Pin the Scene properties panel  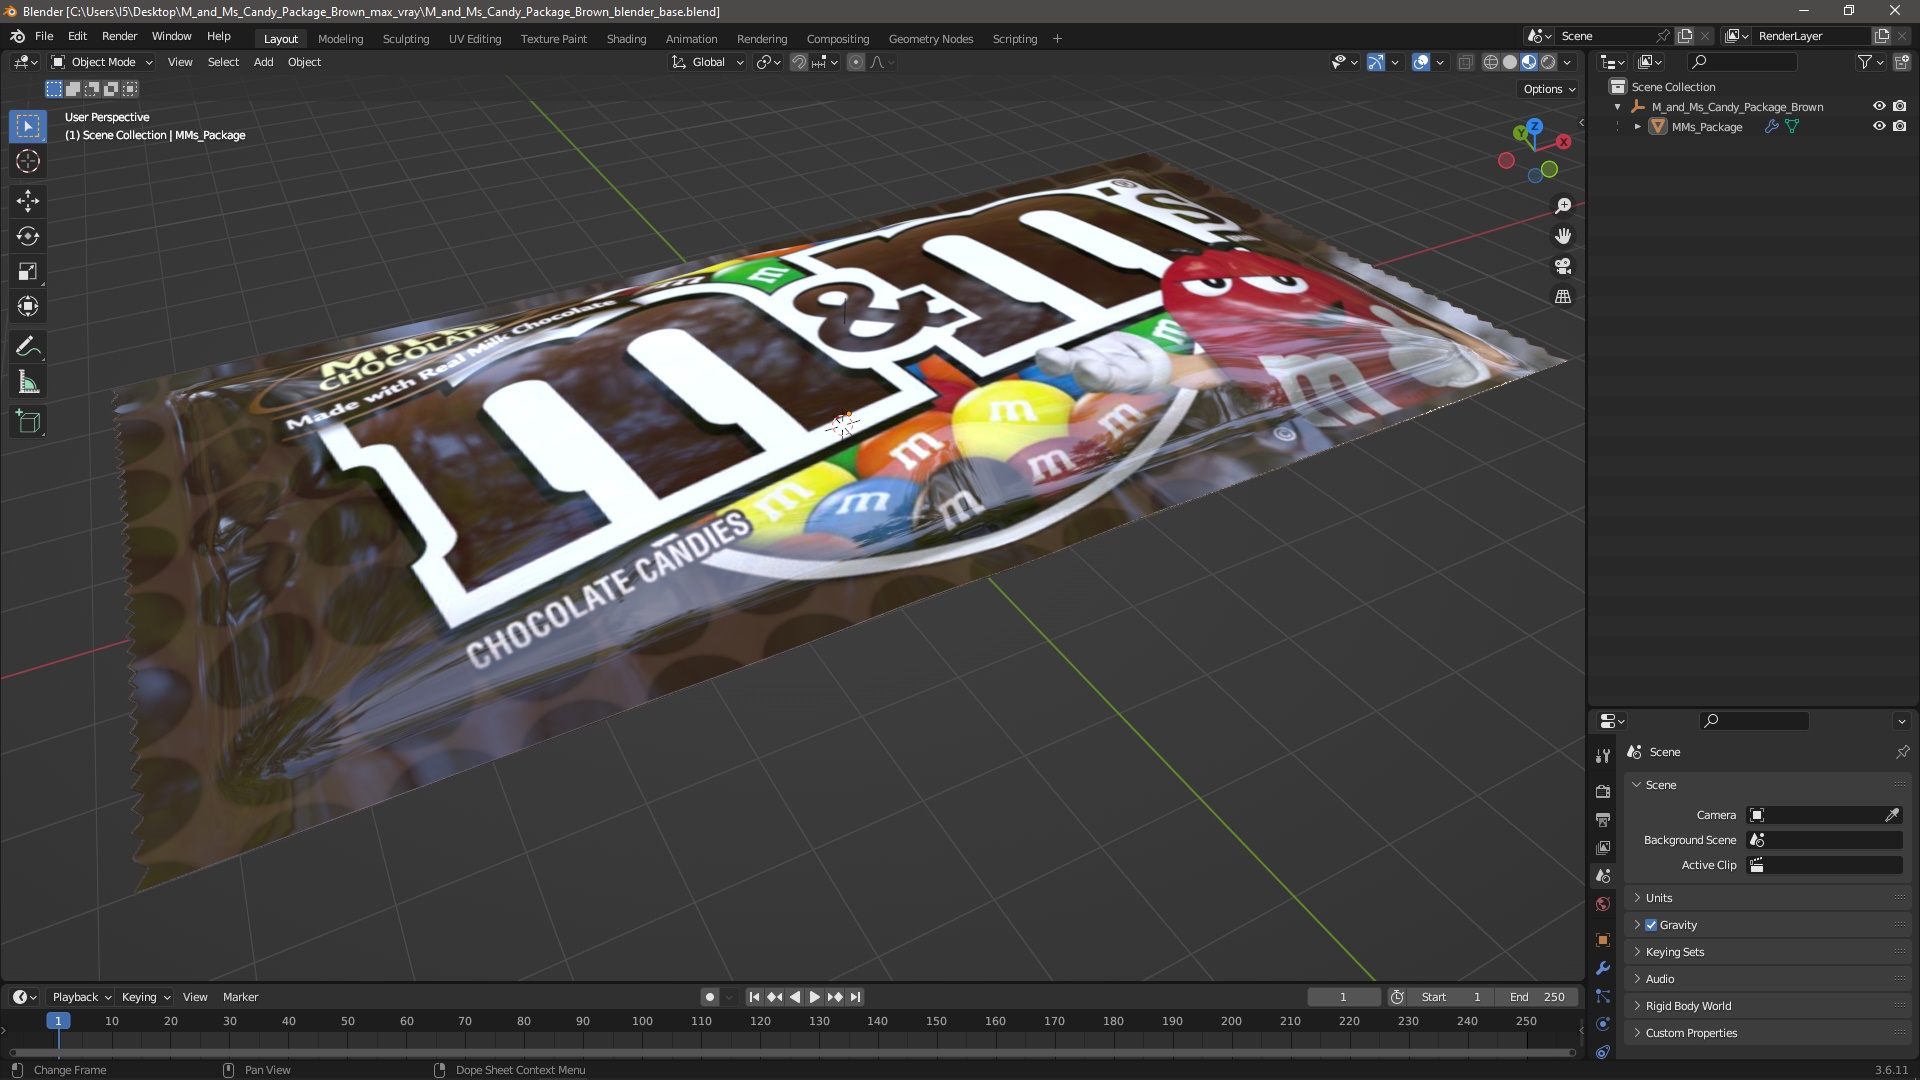1902,752
